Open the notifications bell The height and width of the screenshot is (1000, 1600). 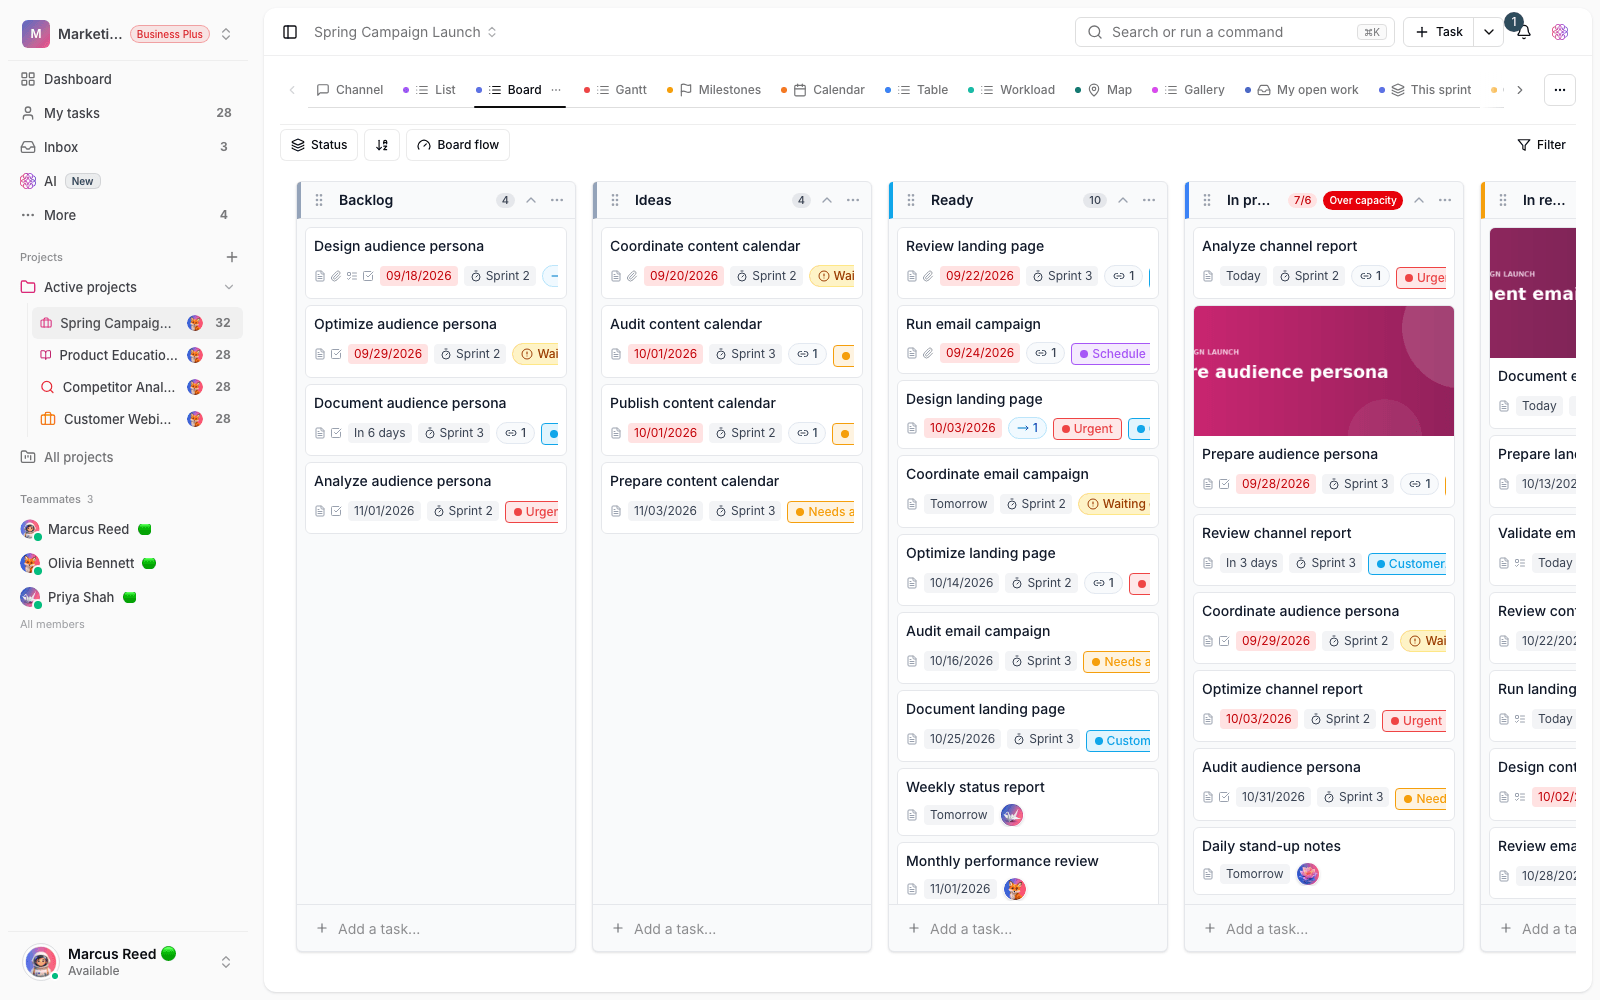point(1523,32)
